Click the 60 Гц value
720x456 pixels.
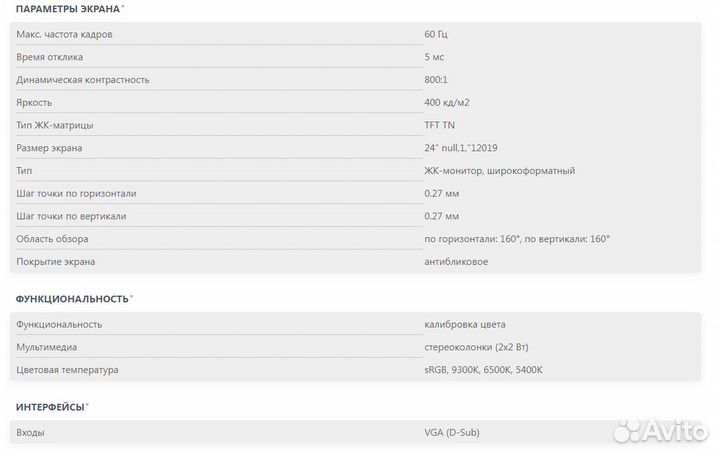(x=436, y=34)
